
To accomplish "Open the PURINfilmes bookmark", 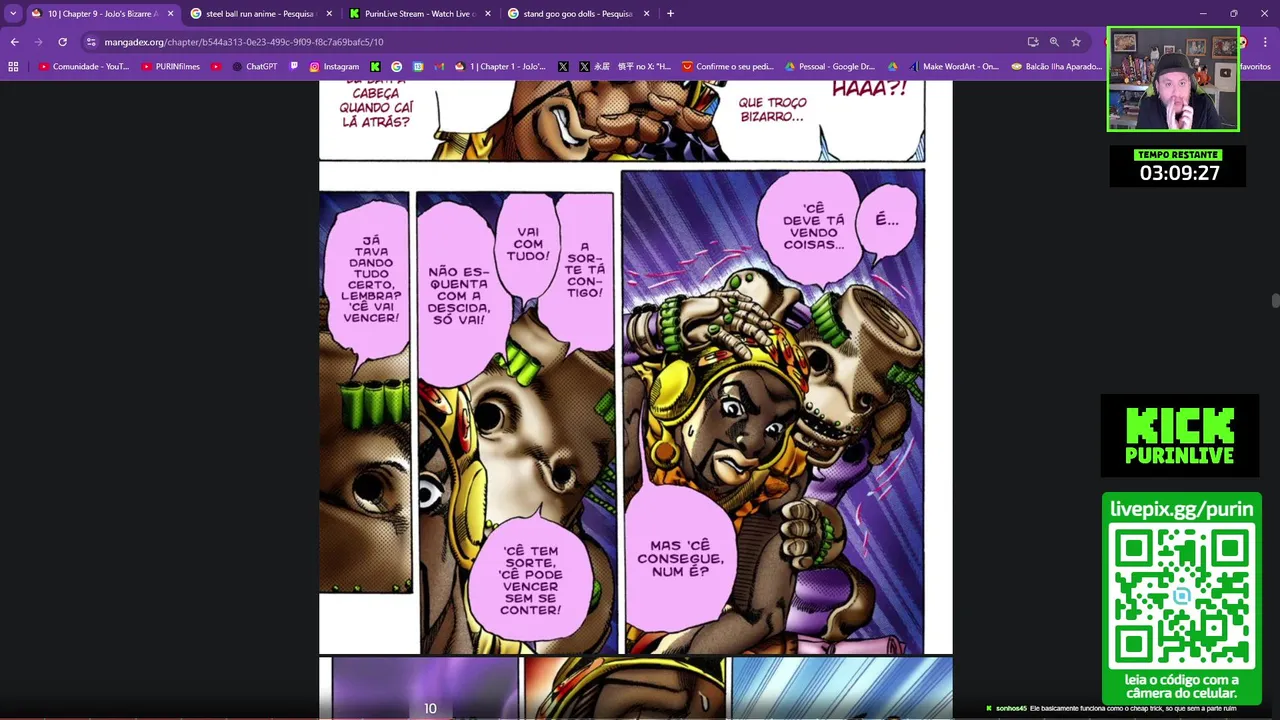I will 171,67.
